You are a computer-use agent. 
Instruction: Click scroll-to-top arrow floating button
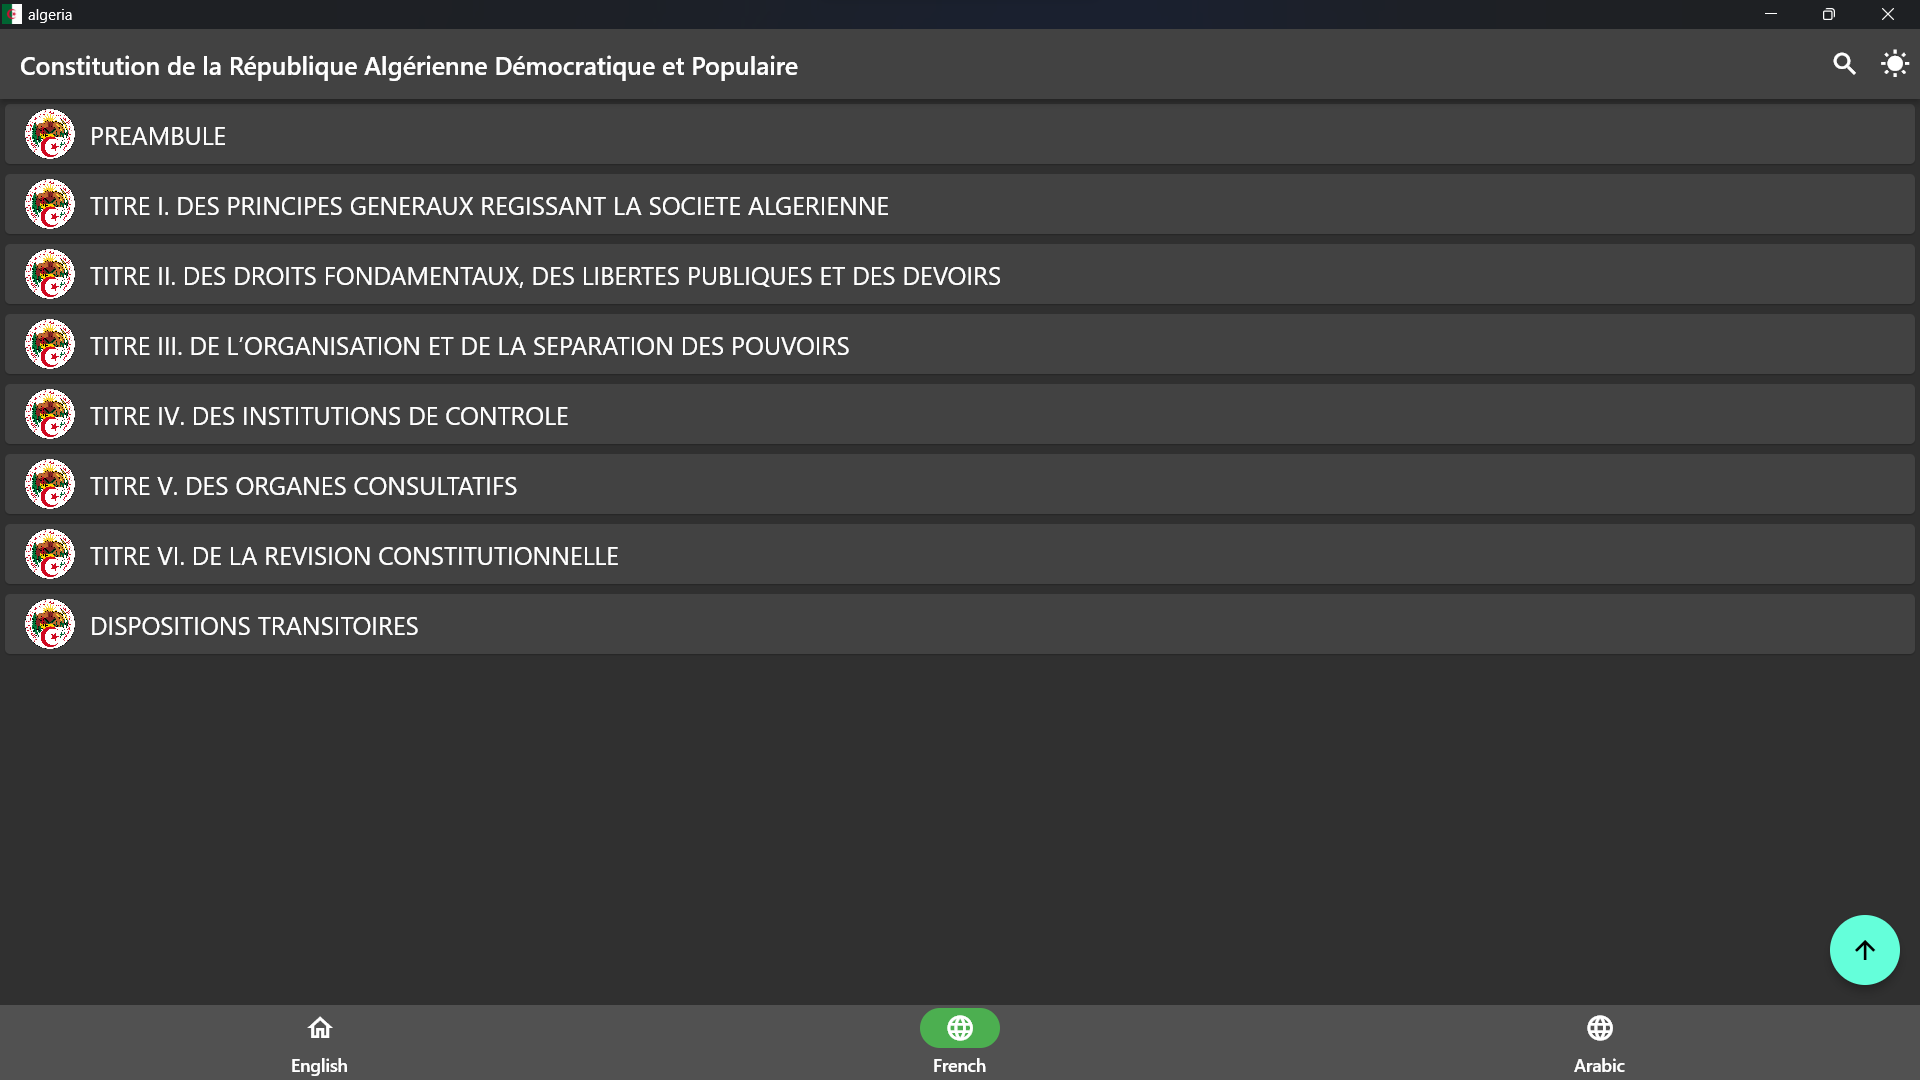[1864, 950]
